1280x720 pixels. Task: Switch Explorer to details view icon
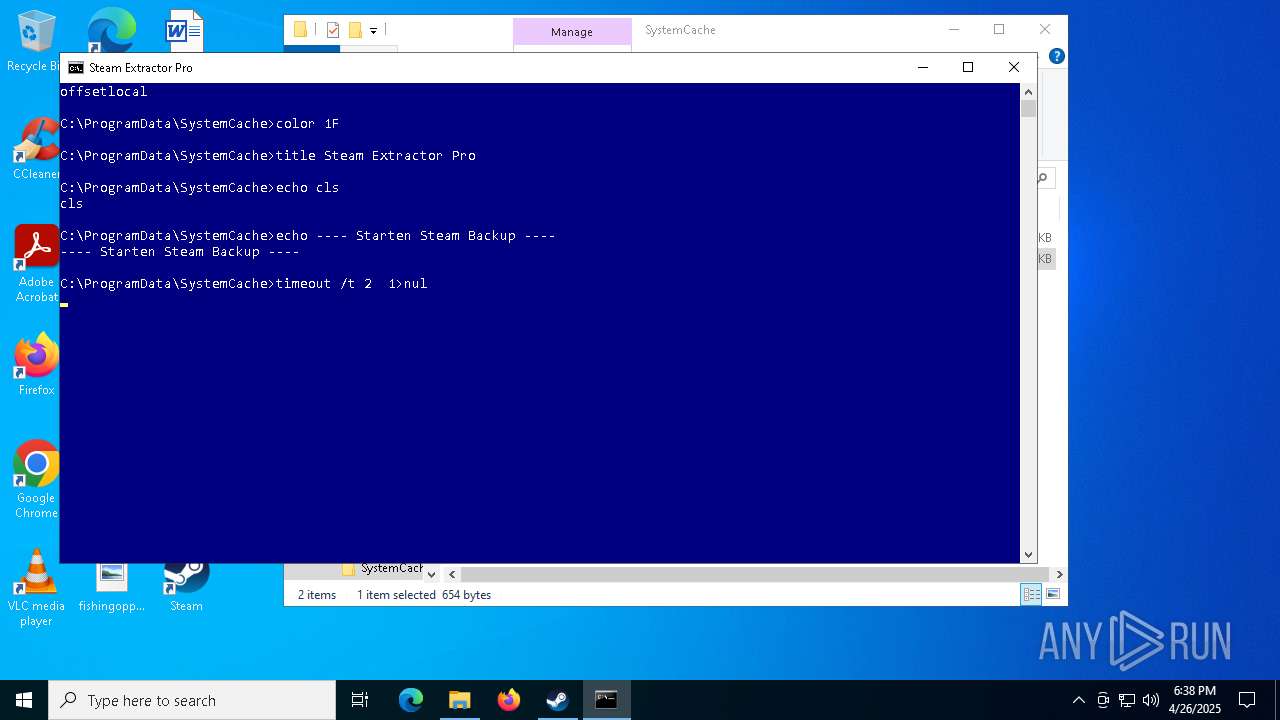pyautogui.click(x=1031, y=594)
